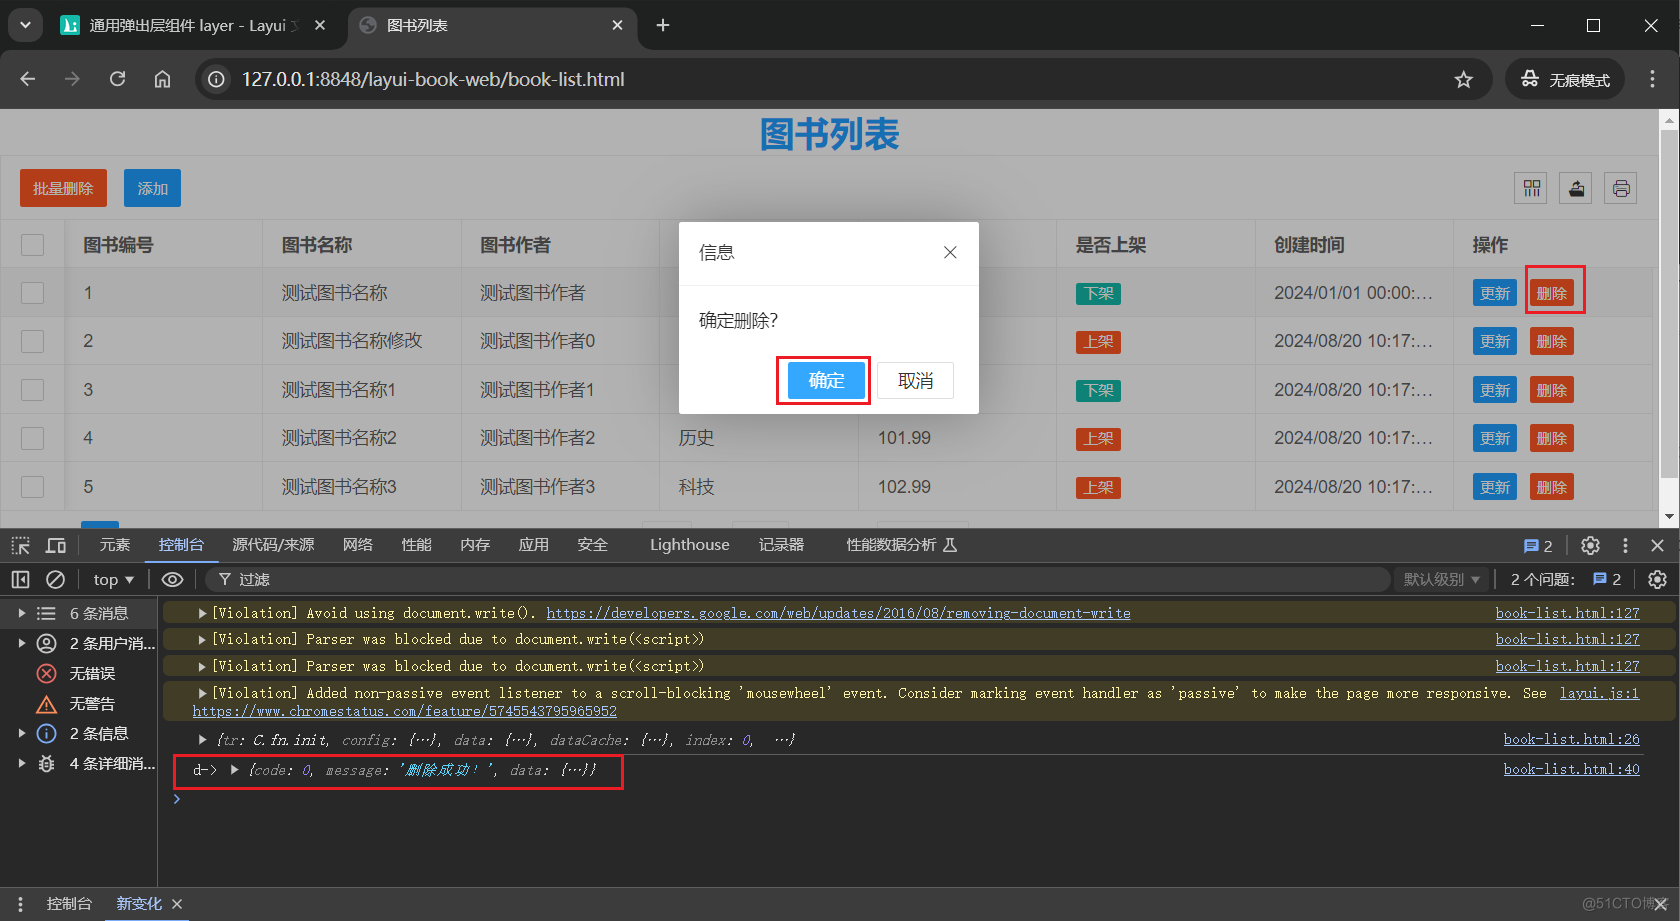The width and height of the screenshot is (1680, 921).
Task: Click 删除 for book row 4
Action: coord(1551,438)
